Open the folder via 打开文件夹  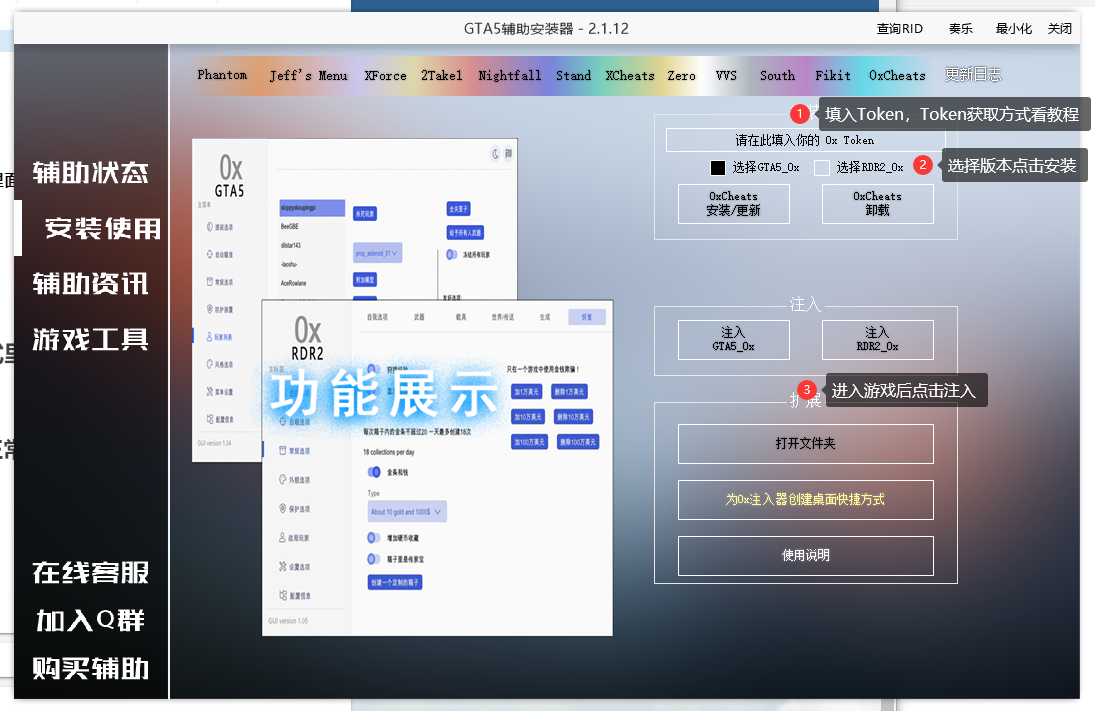805,444
